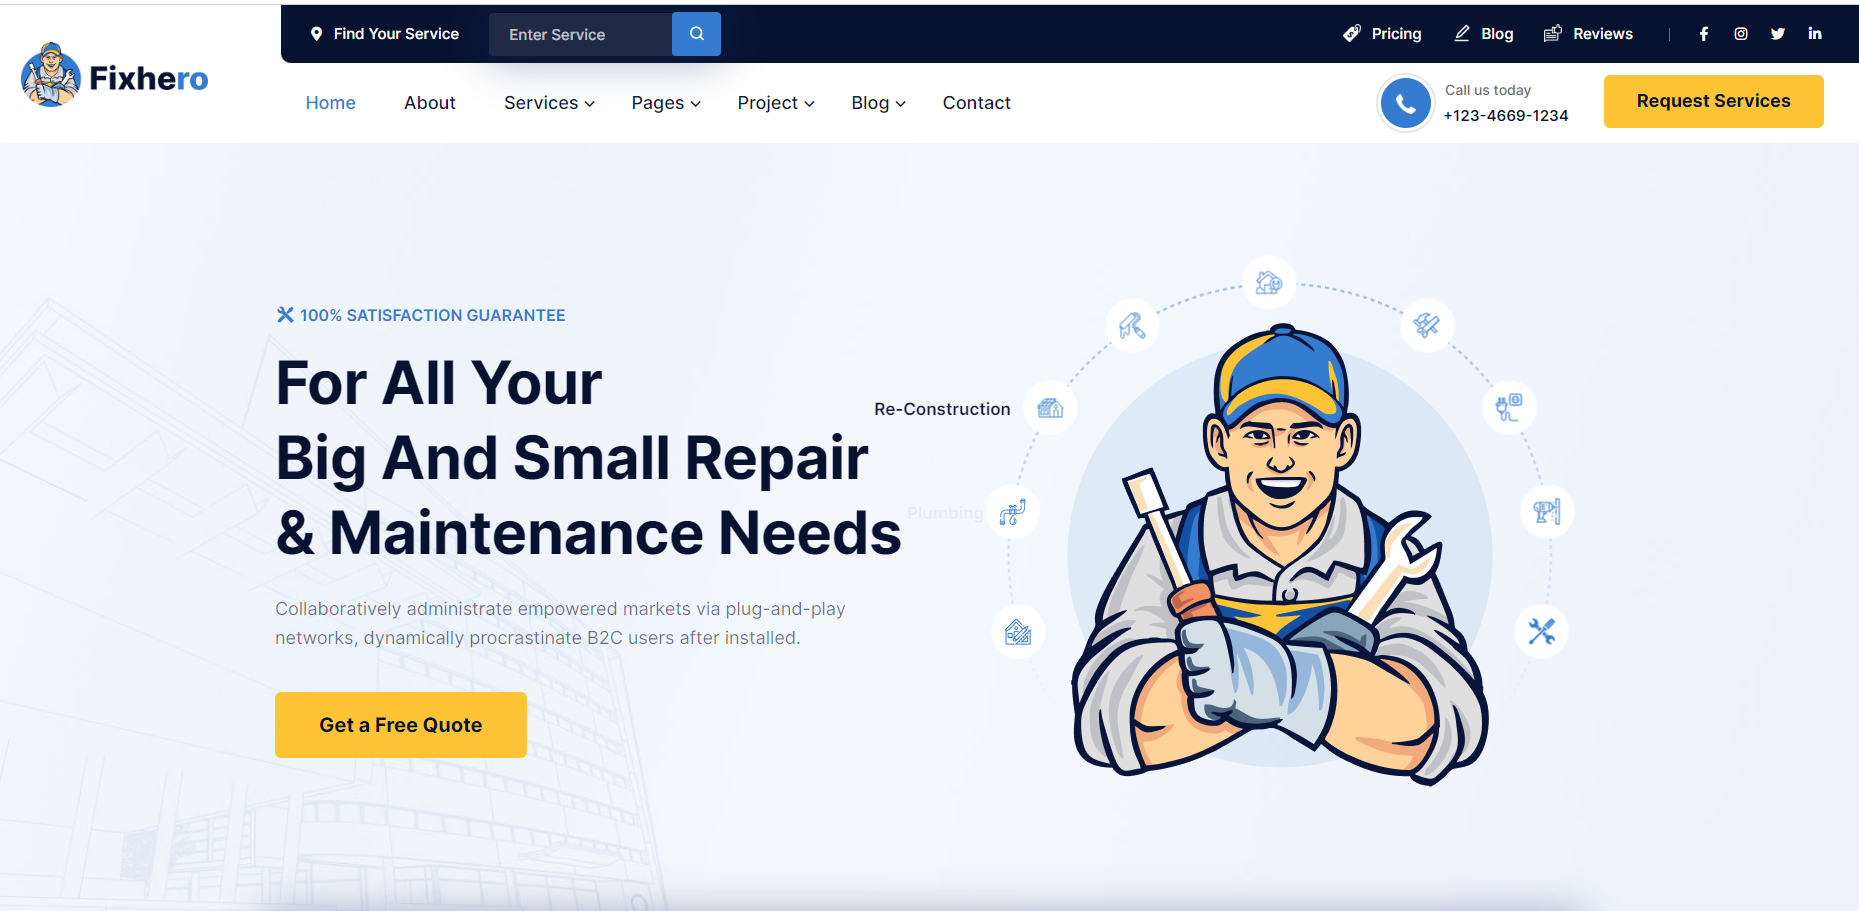Image resolution: width=1859 pixels, height=911 pixels.
Task: Click the blue phone call icon
Action: pos(1405,102)
